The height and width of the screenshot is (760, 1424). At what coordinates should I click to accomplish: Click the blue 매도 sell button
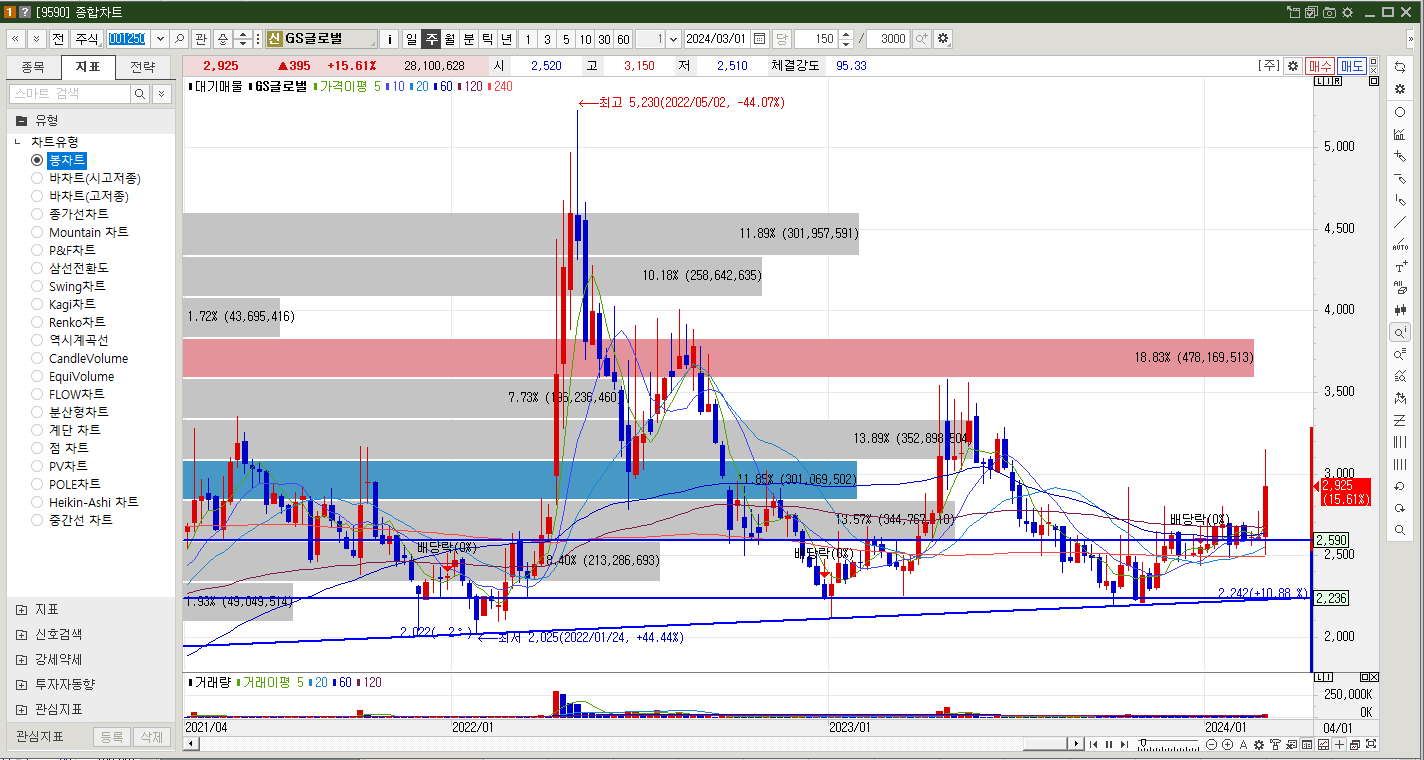pos(1352,66)
